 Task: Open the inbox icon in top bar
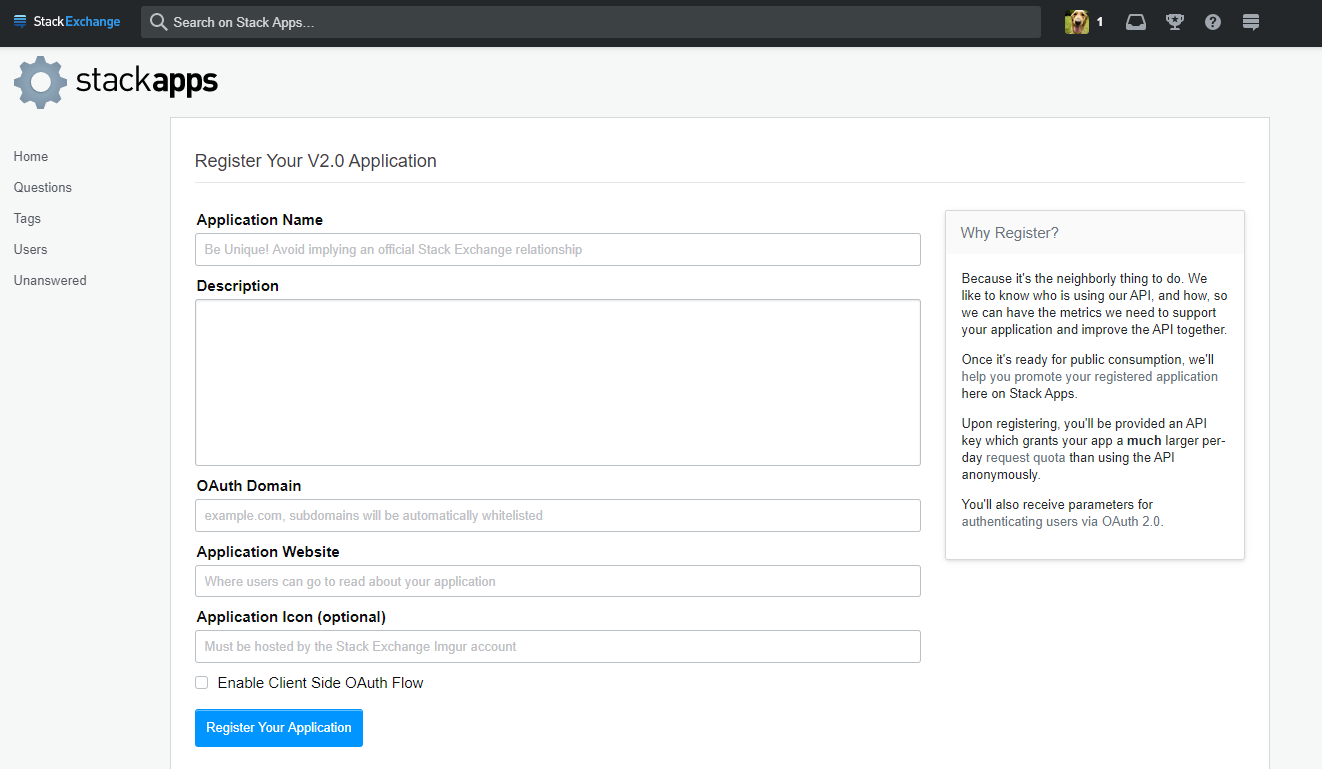[1136, 22]
